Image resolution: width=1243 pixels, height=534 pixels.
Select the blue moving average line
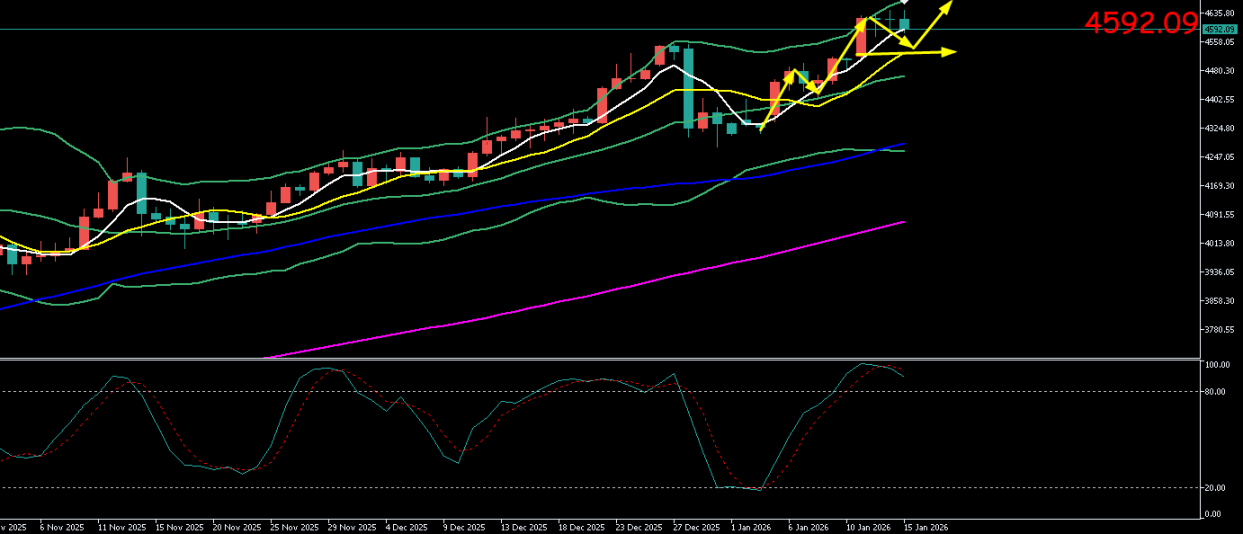tap(500, 205)
